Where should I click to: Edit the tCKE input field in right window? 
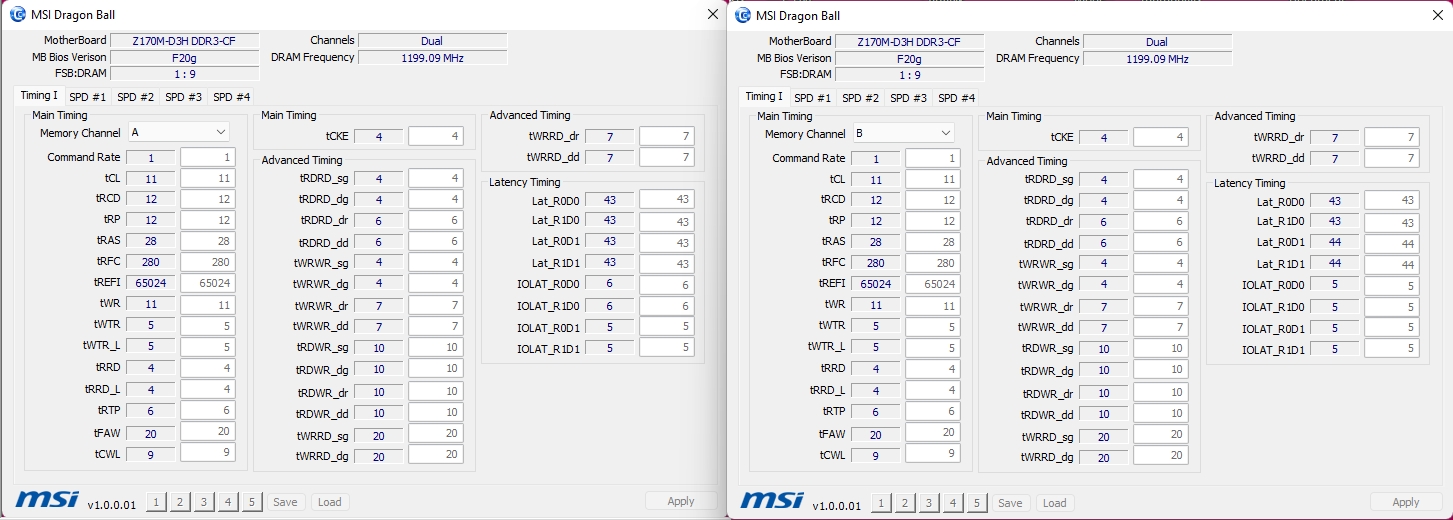click(1161, 137)
